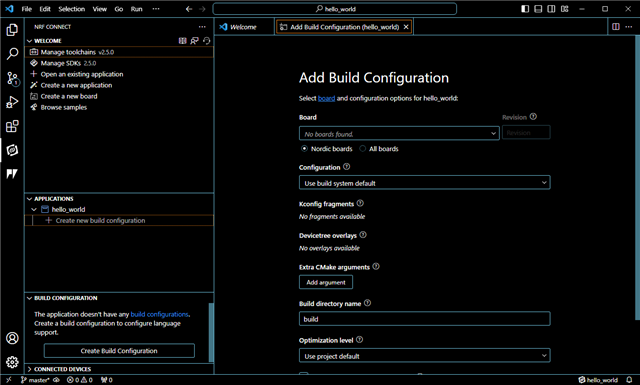Open nRF Connect view in activity bar
The height and width of the screenshot is (385, 640).
tap(12, 150)
